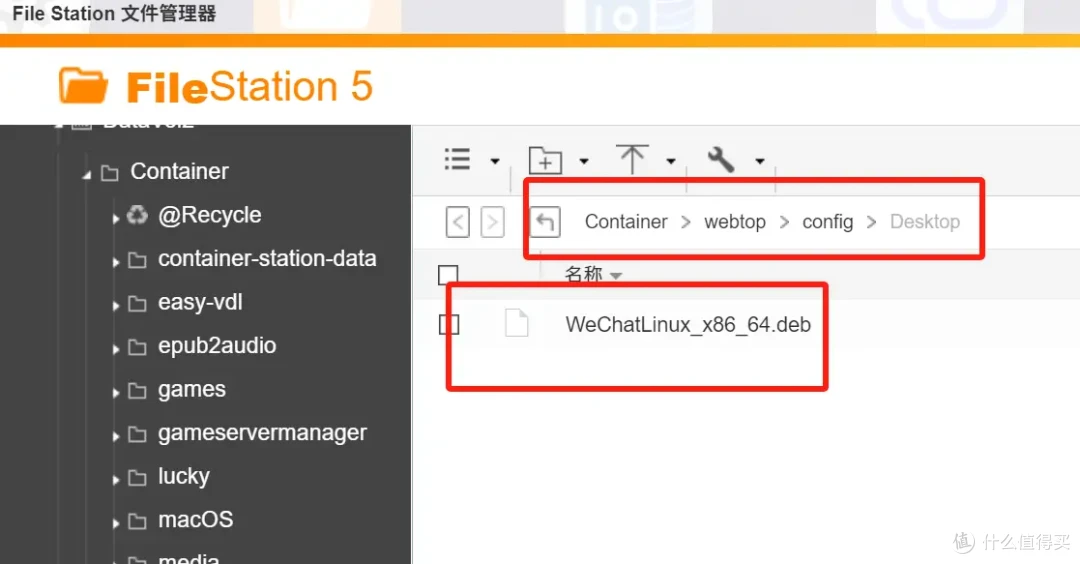Click the folder icon beside Container

coord(110,173)
